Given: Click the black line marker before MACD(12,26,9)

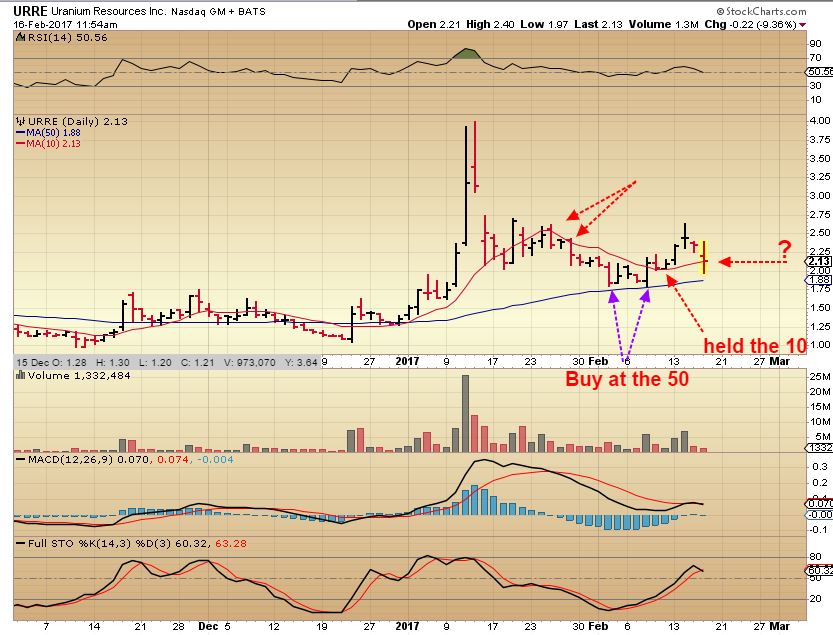Looking at the screenshot, I should pyautogui.click(x=21, y=459).
